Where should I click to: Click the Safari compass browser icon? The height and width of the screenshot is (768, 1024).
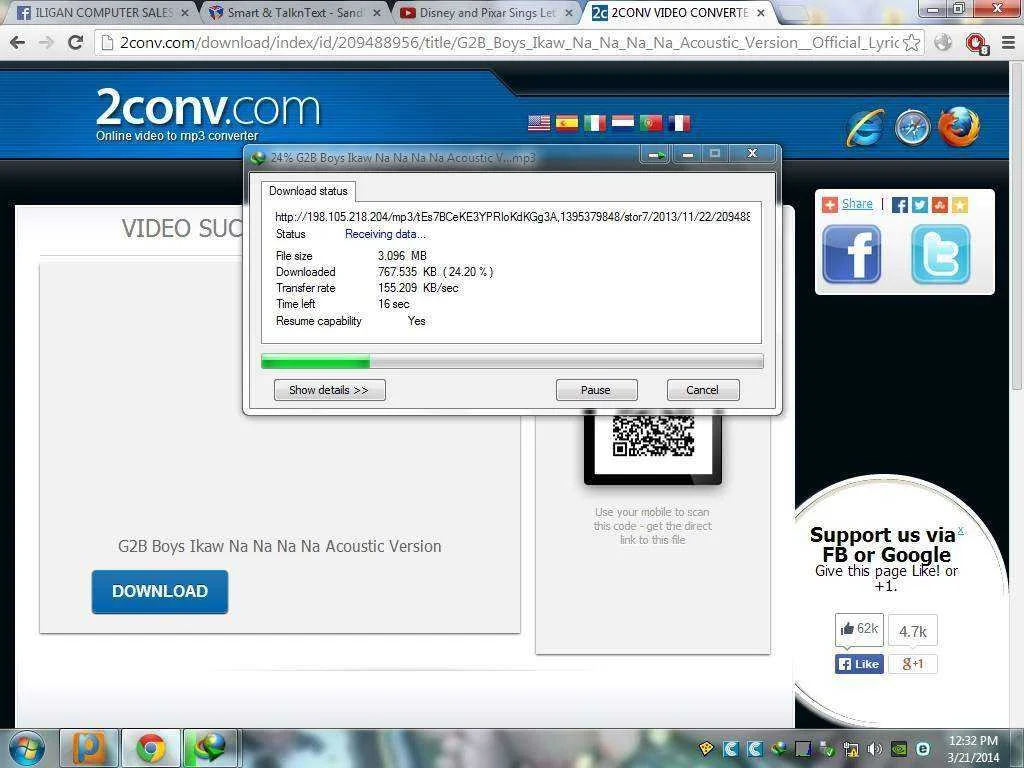(x=912, y=127)
